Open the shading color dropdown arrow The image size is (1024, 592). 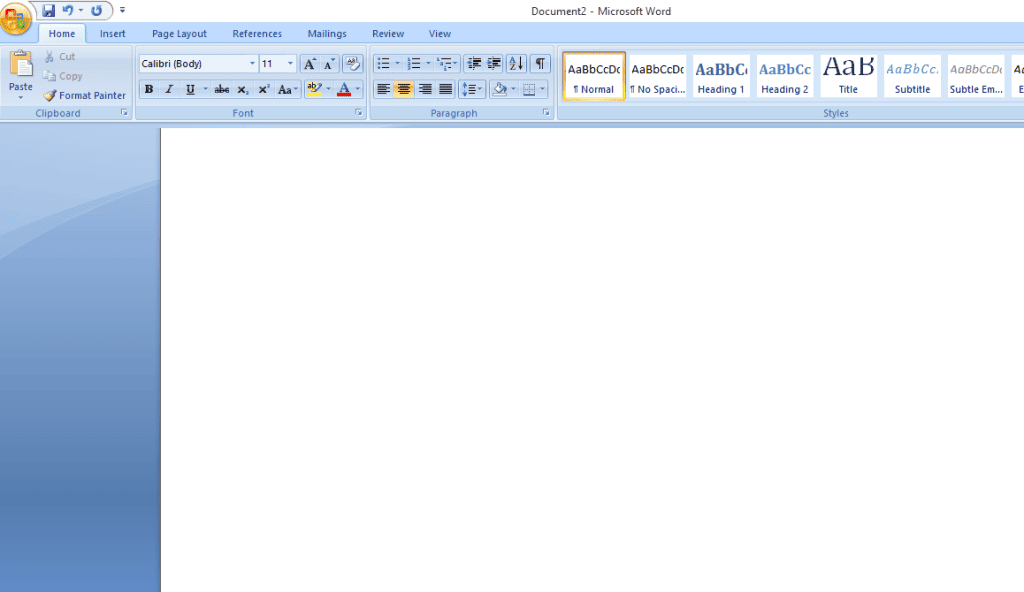(x=513, y=90)
